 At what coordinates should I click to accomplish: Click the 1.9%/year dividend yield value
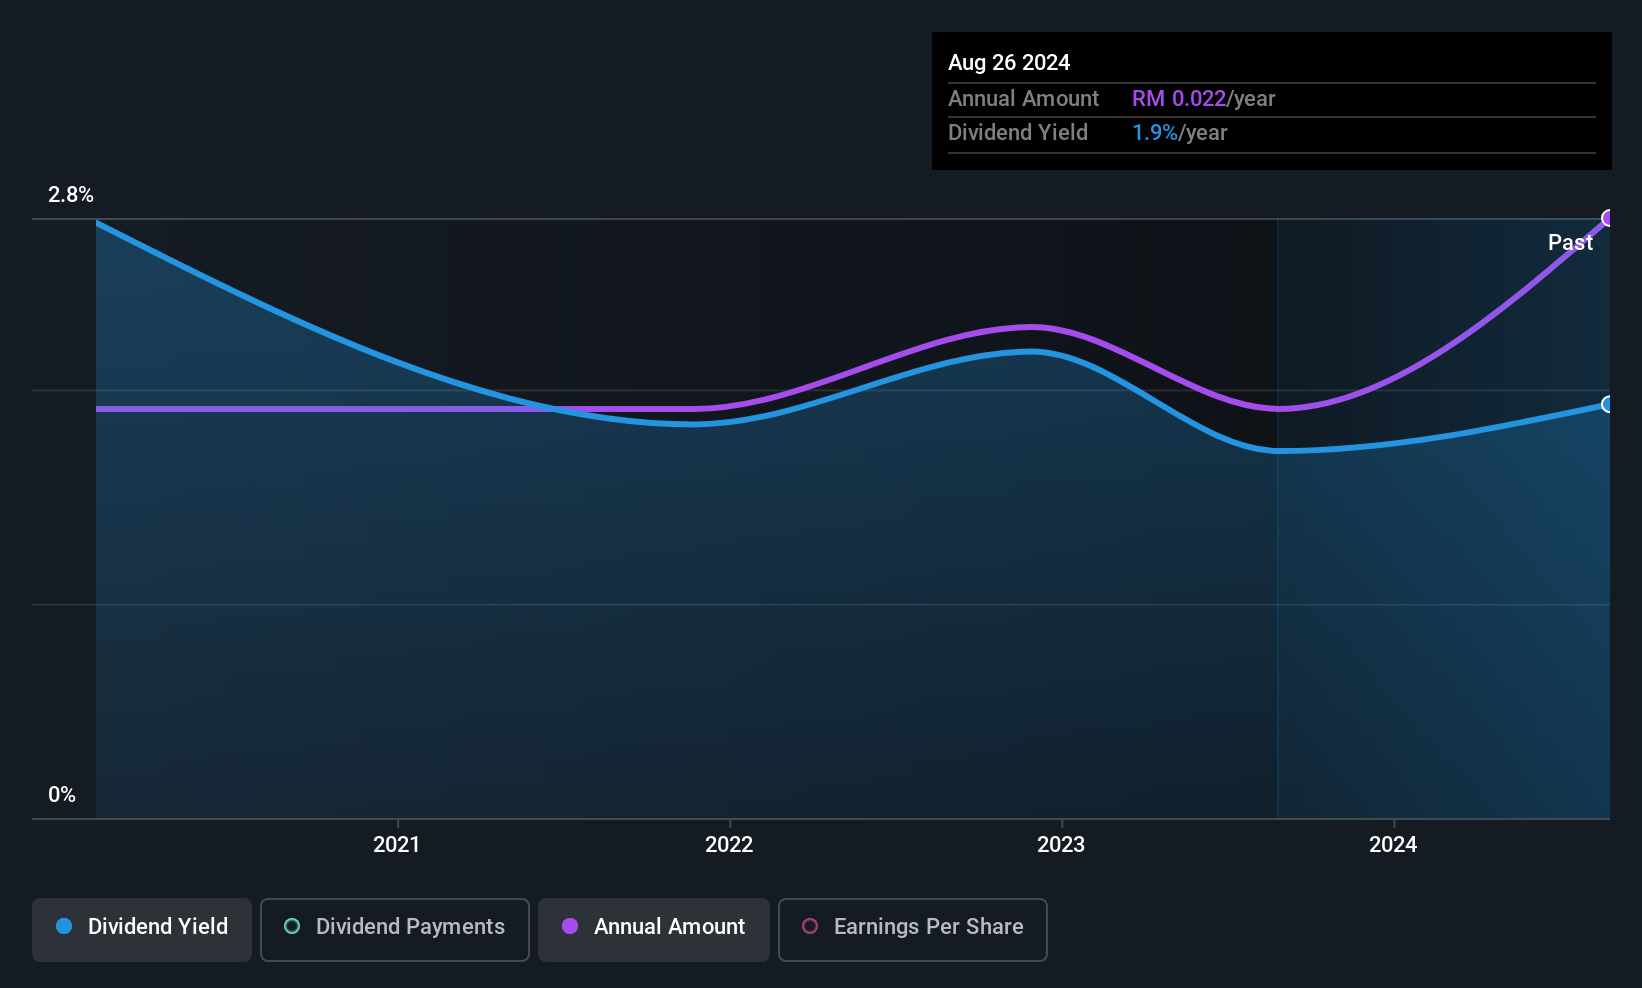1180,132
